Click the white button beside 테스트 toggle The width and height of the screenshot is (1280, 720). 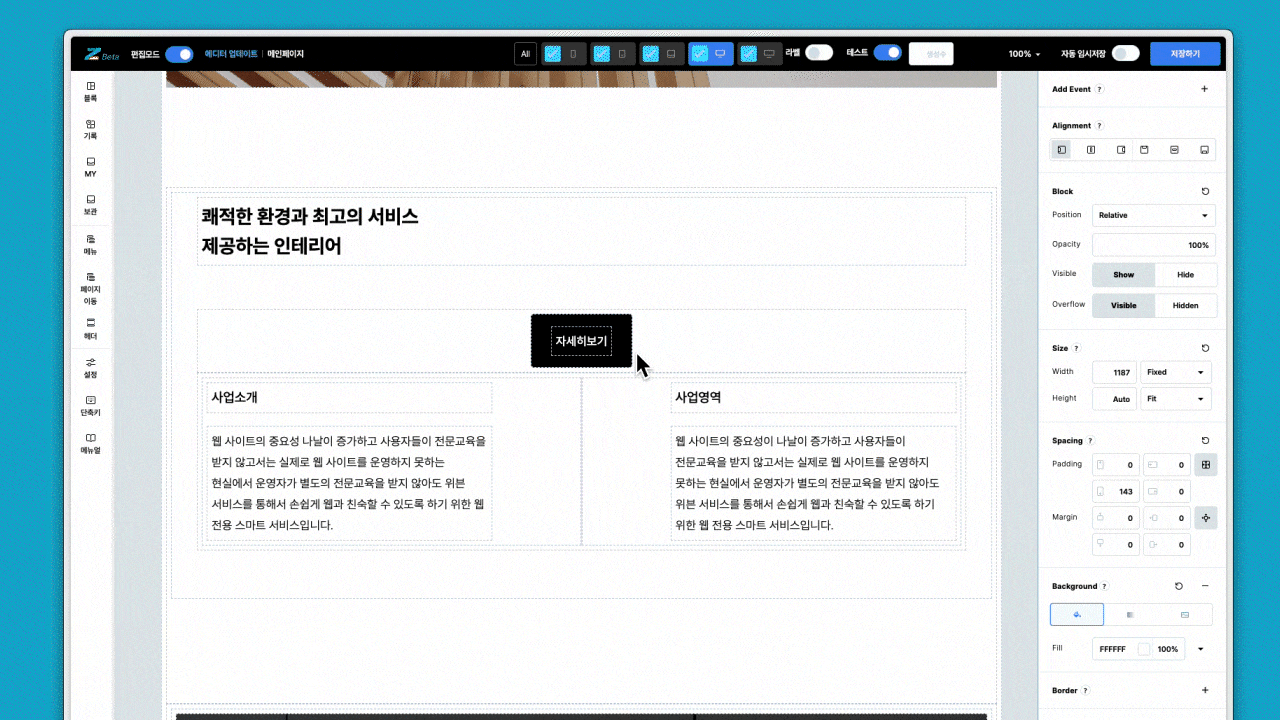(930, 54)
